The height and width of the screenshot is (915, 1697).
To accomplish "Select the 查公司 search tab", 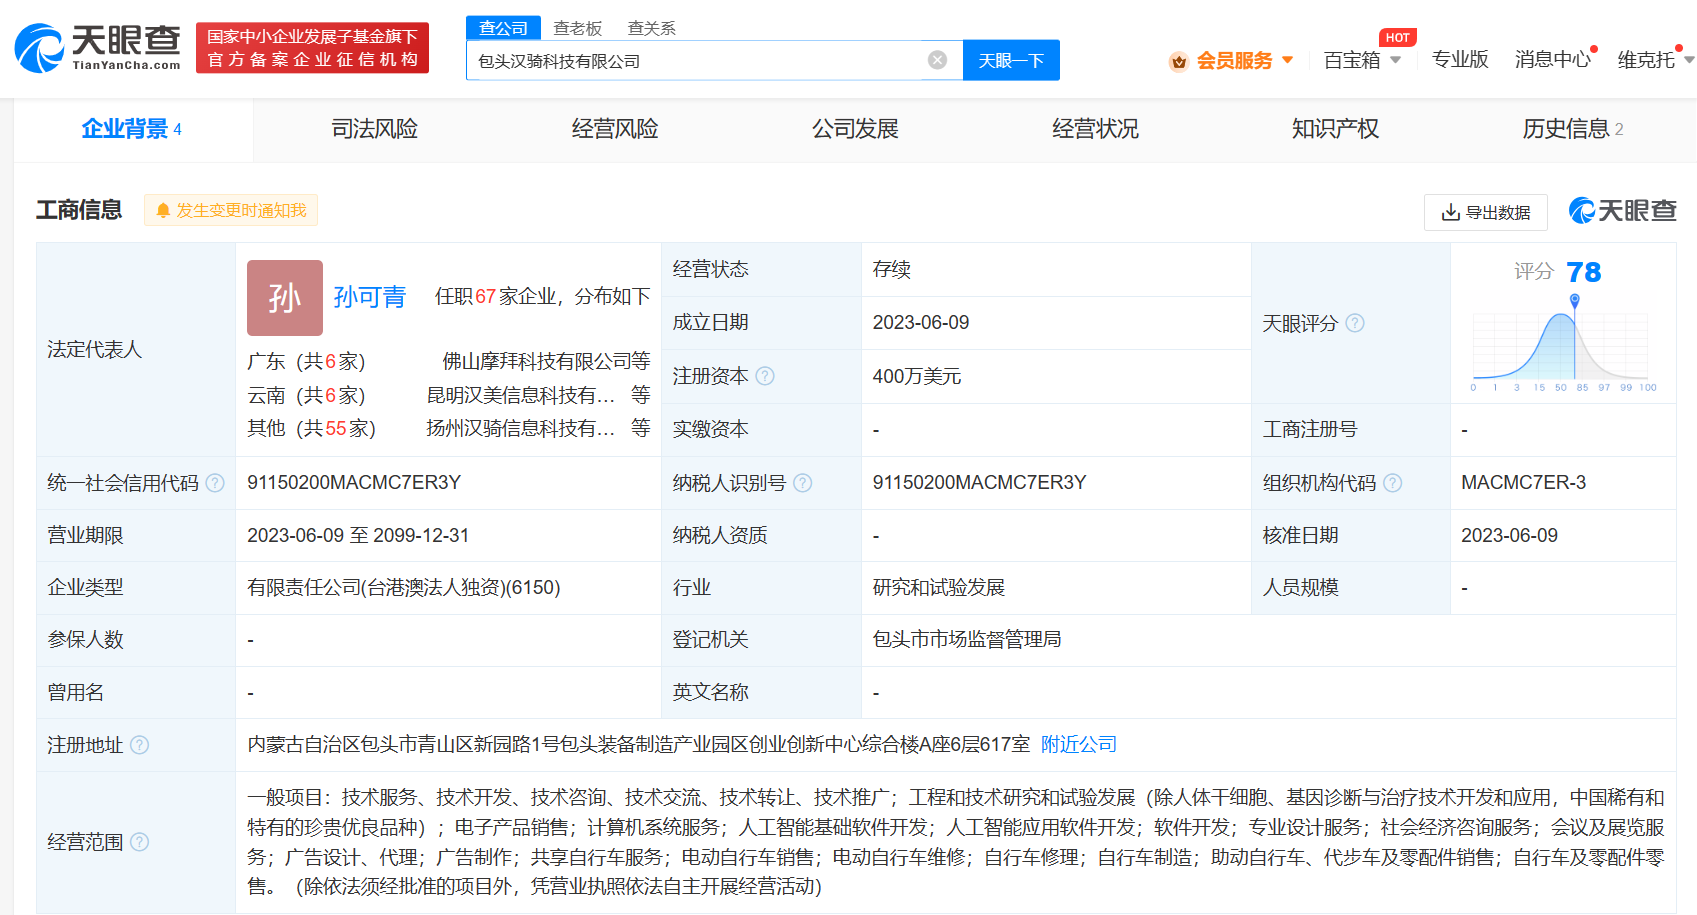I will click(503, 28).
